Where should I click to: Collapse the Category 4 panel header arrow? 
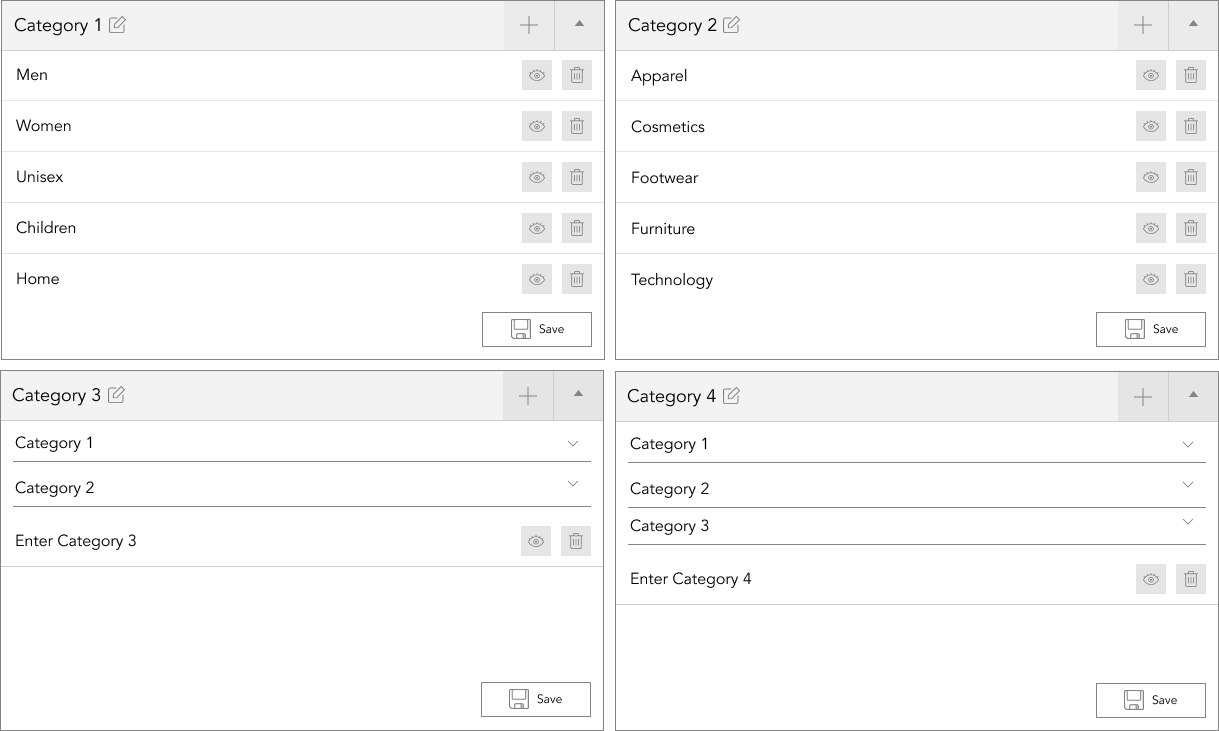(1193, 396)
